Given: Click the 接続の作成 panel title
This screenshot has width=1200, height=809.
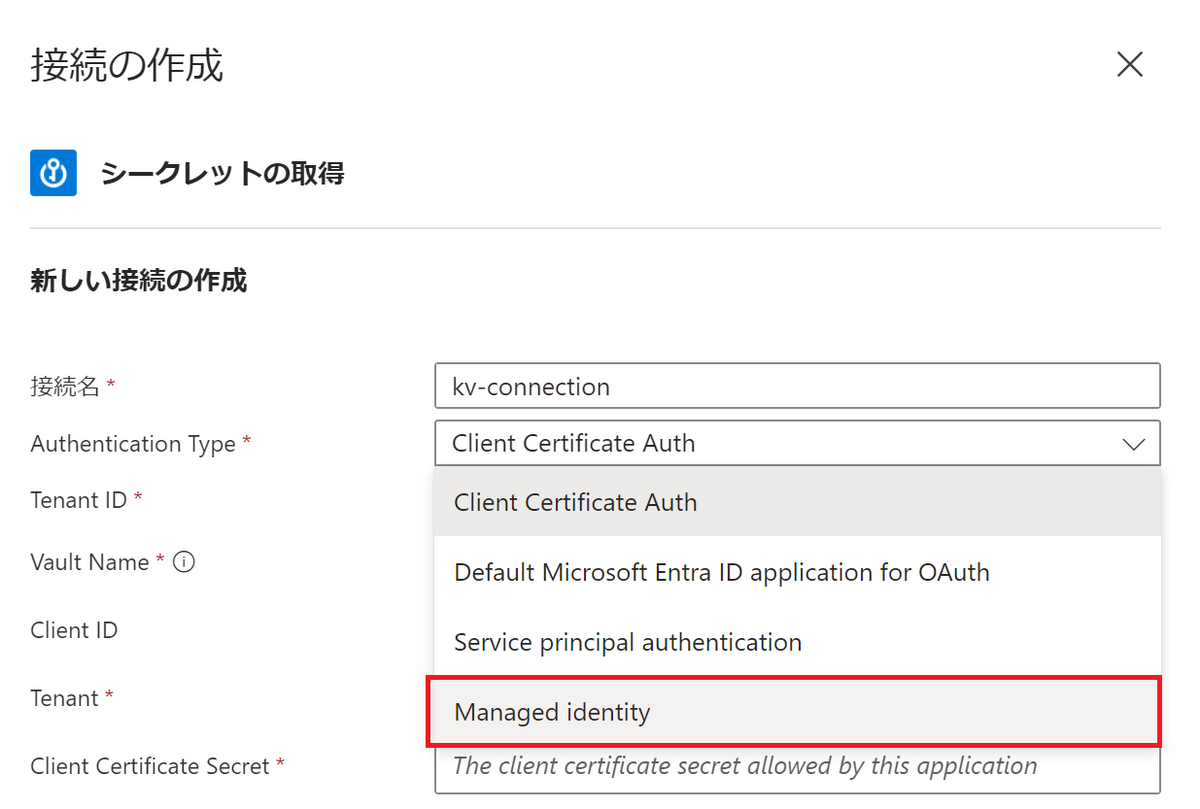Looking at the screenshot, I should pyautogui.click(x=127, y=65).
